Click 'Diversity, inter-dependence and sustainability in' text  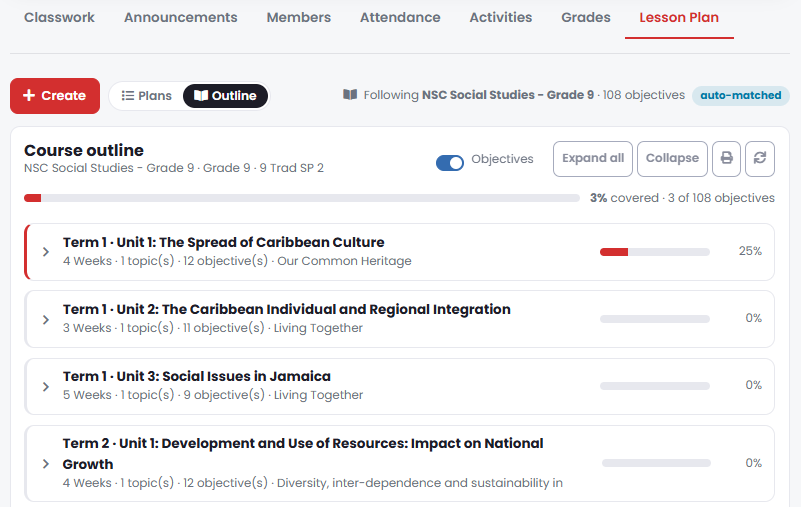point(420,483)
